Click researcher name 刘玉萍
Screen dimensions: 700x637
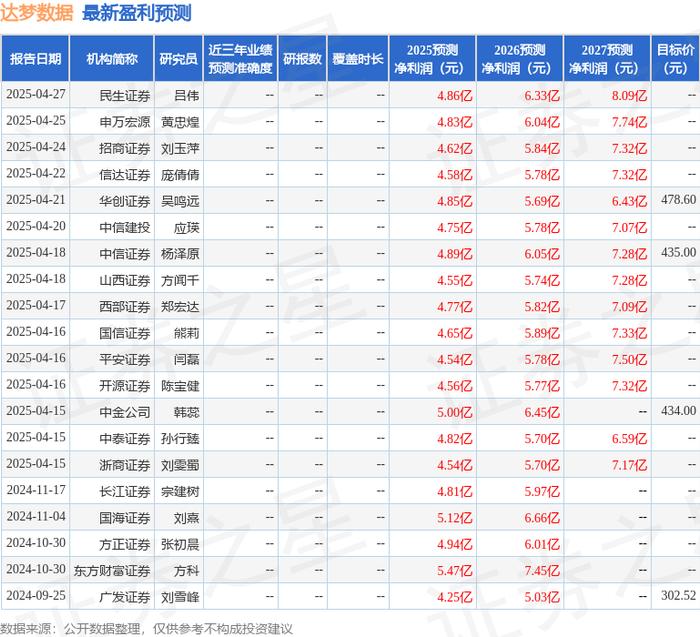[180, 148]
